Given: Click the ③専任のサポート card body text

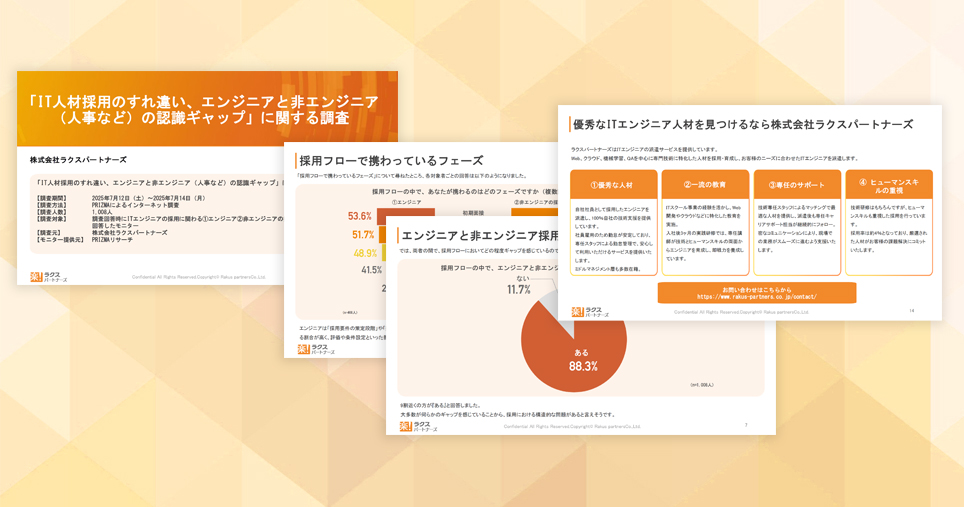Looking at the screenshot, I should tap(797, 229).
